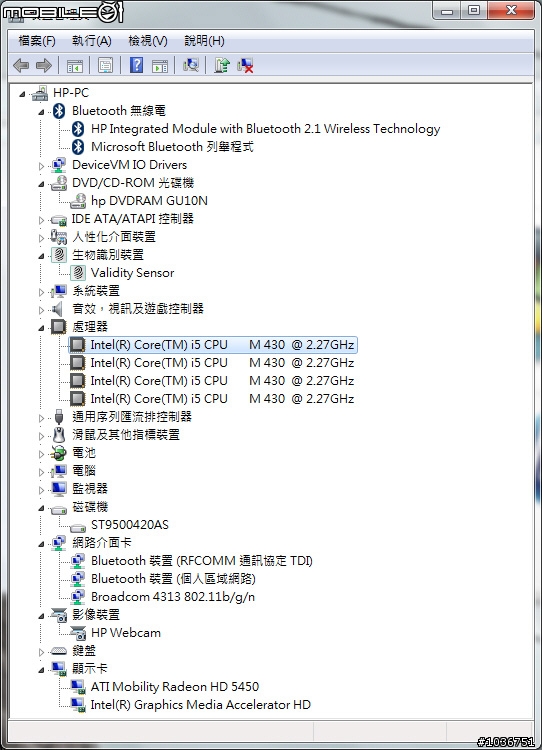Select Bluetooth 裝置 (RFCOMM 通訊協定 TDI)

[202, 561]
